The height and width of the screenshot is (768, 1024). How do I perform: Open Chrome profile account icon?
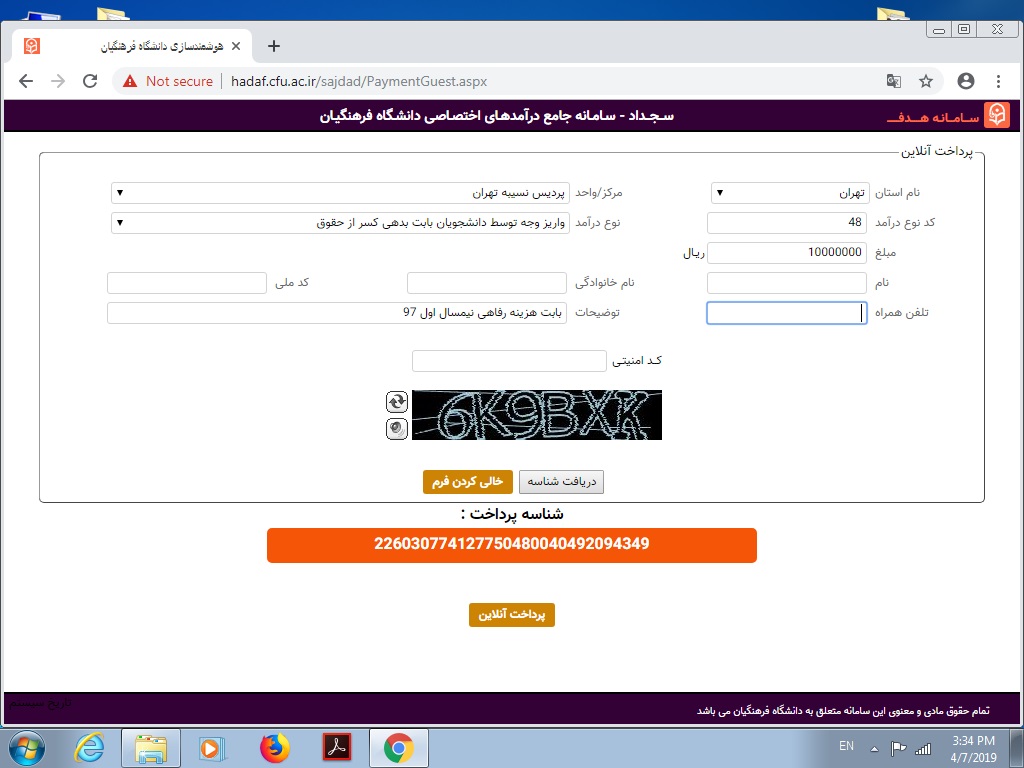point(965,81)
